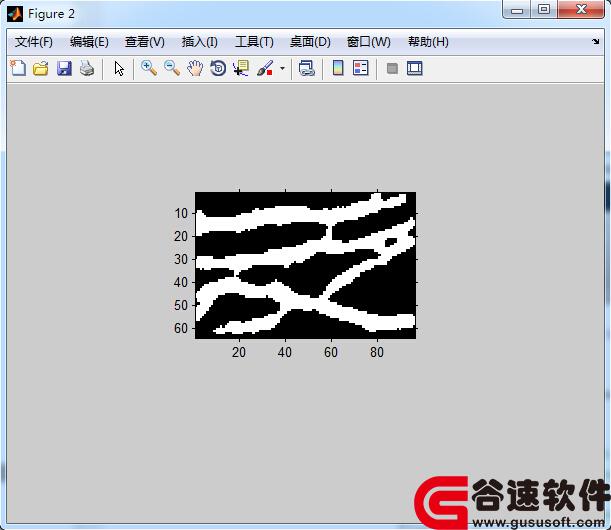Insert a legend with toolbar icon

pyautogui.click(x=361, y=68)
